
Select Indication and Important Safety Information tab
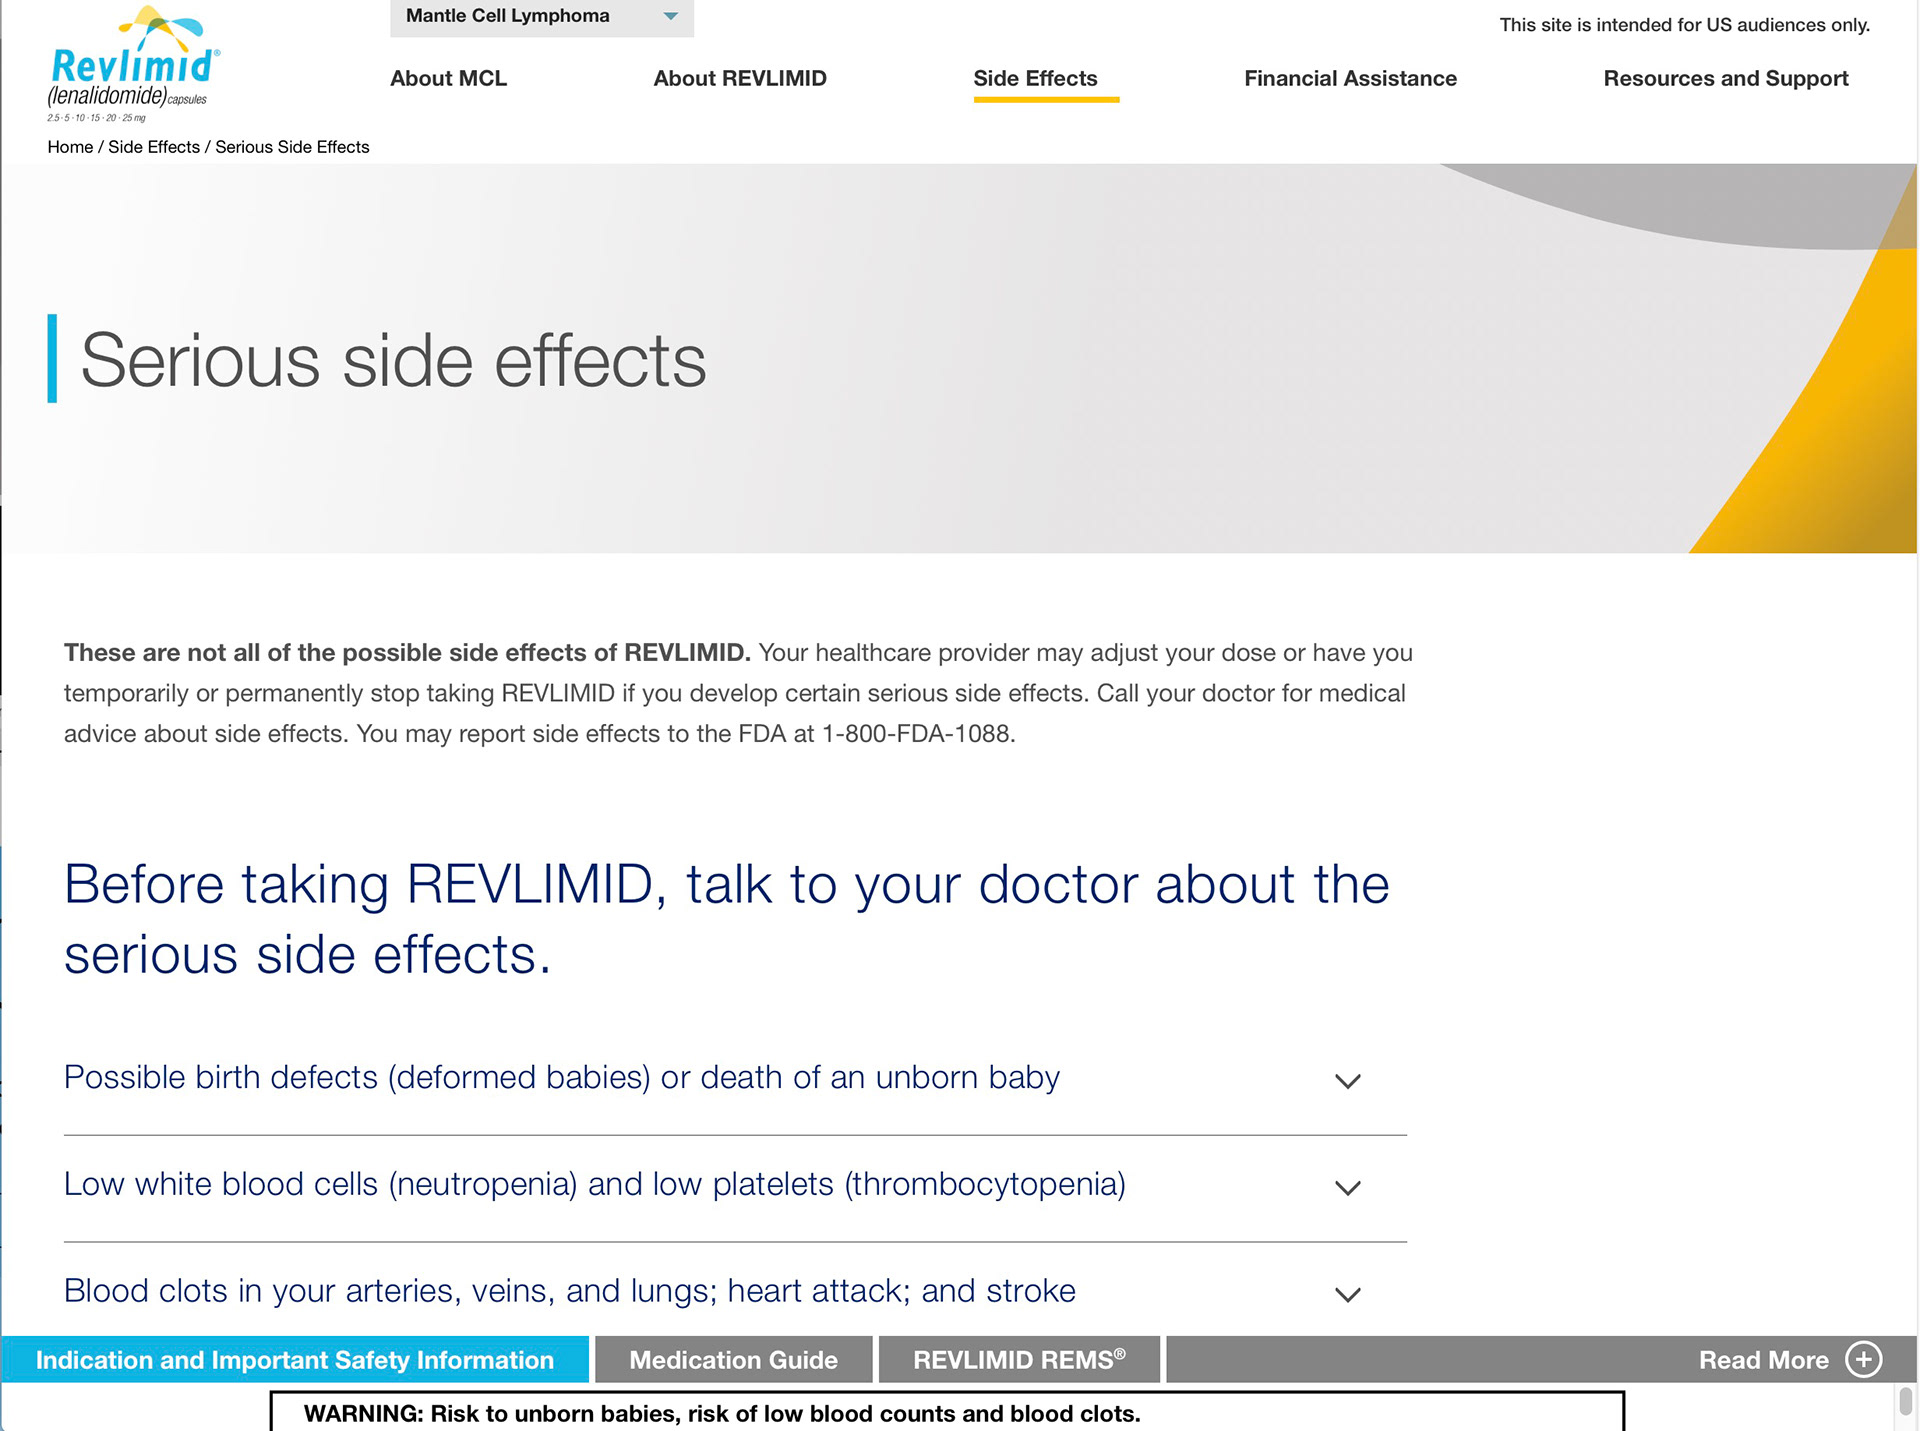295,1360
